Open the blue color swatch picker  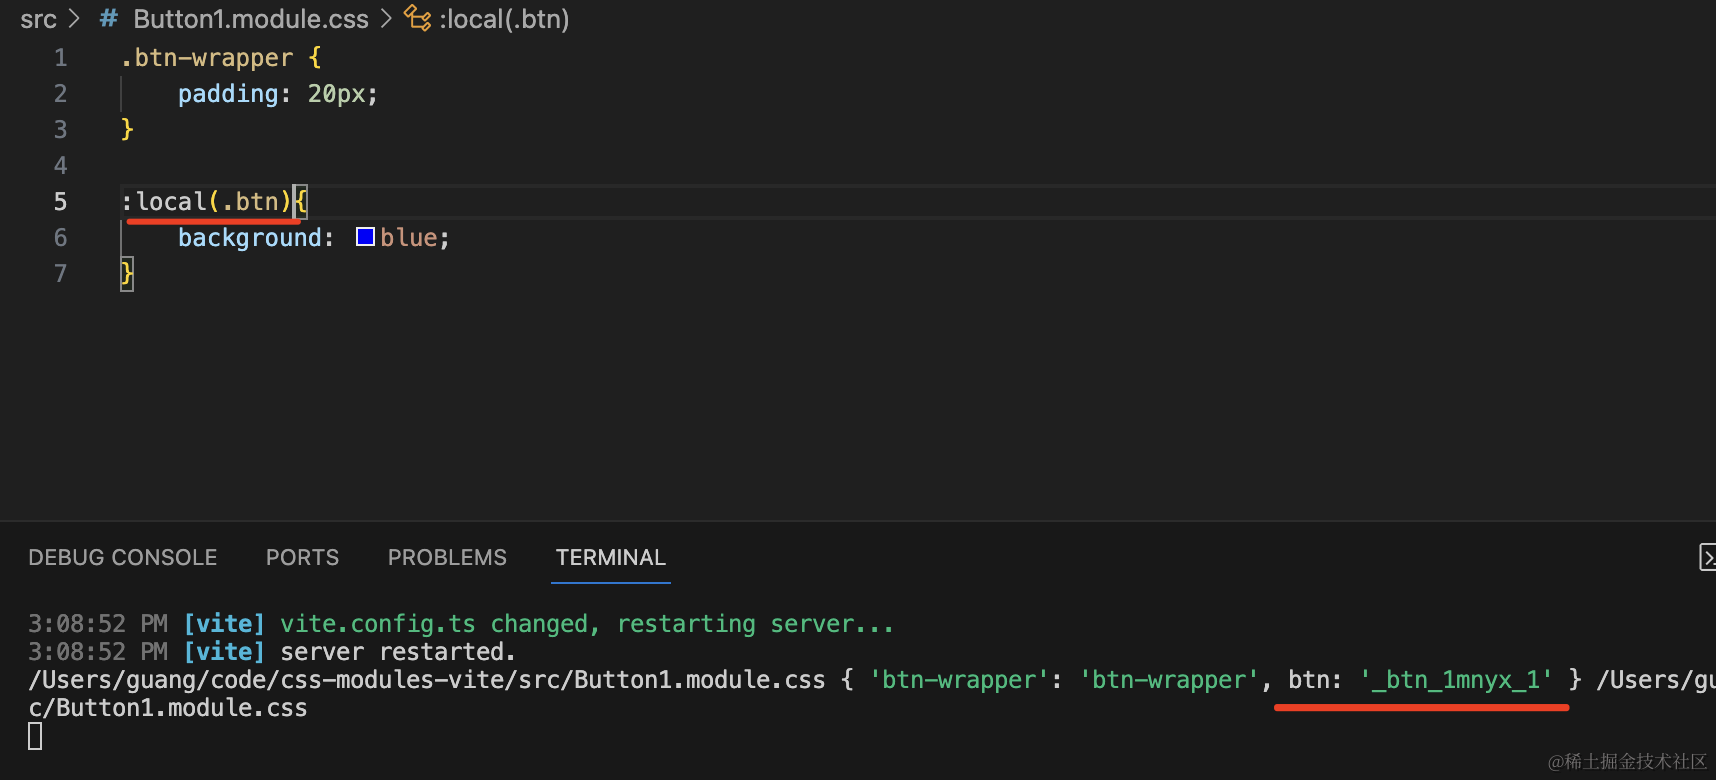tap(365, 237)
